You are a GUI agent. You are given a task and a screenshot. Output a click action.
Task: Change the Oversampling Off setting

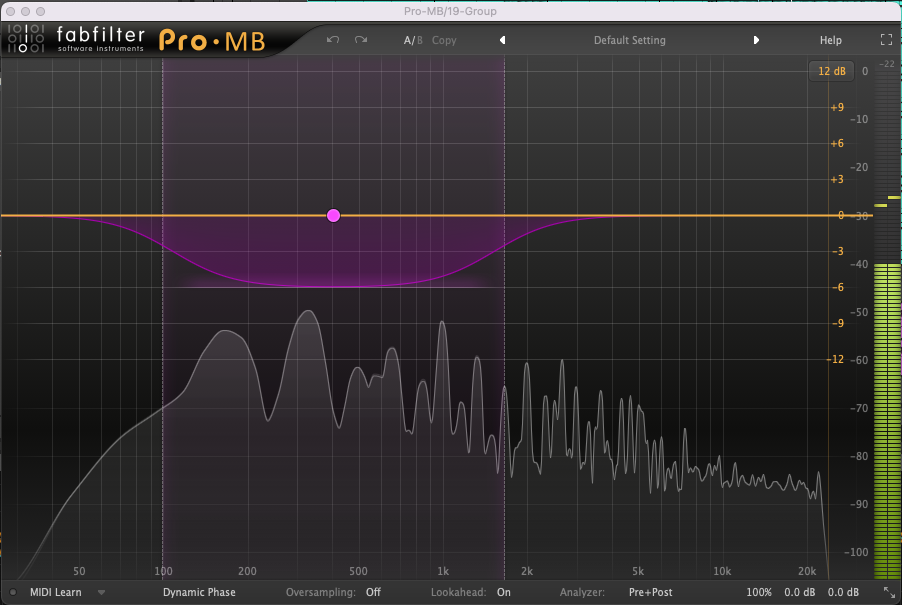[x=373, y=592]
